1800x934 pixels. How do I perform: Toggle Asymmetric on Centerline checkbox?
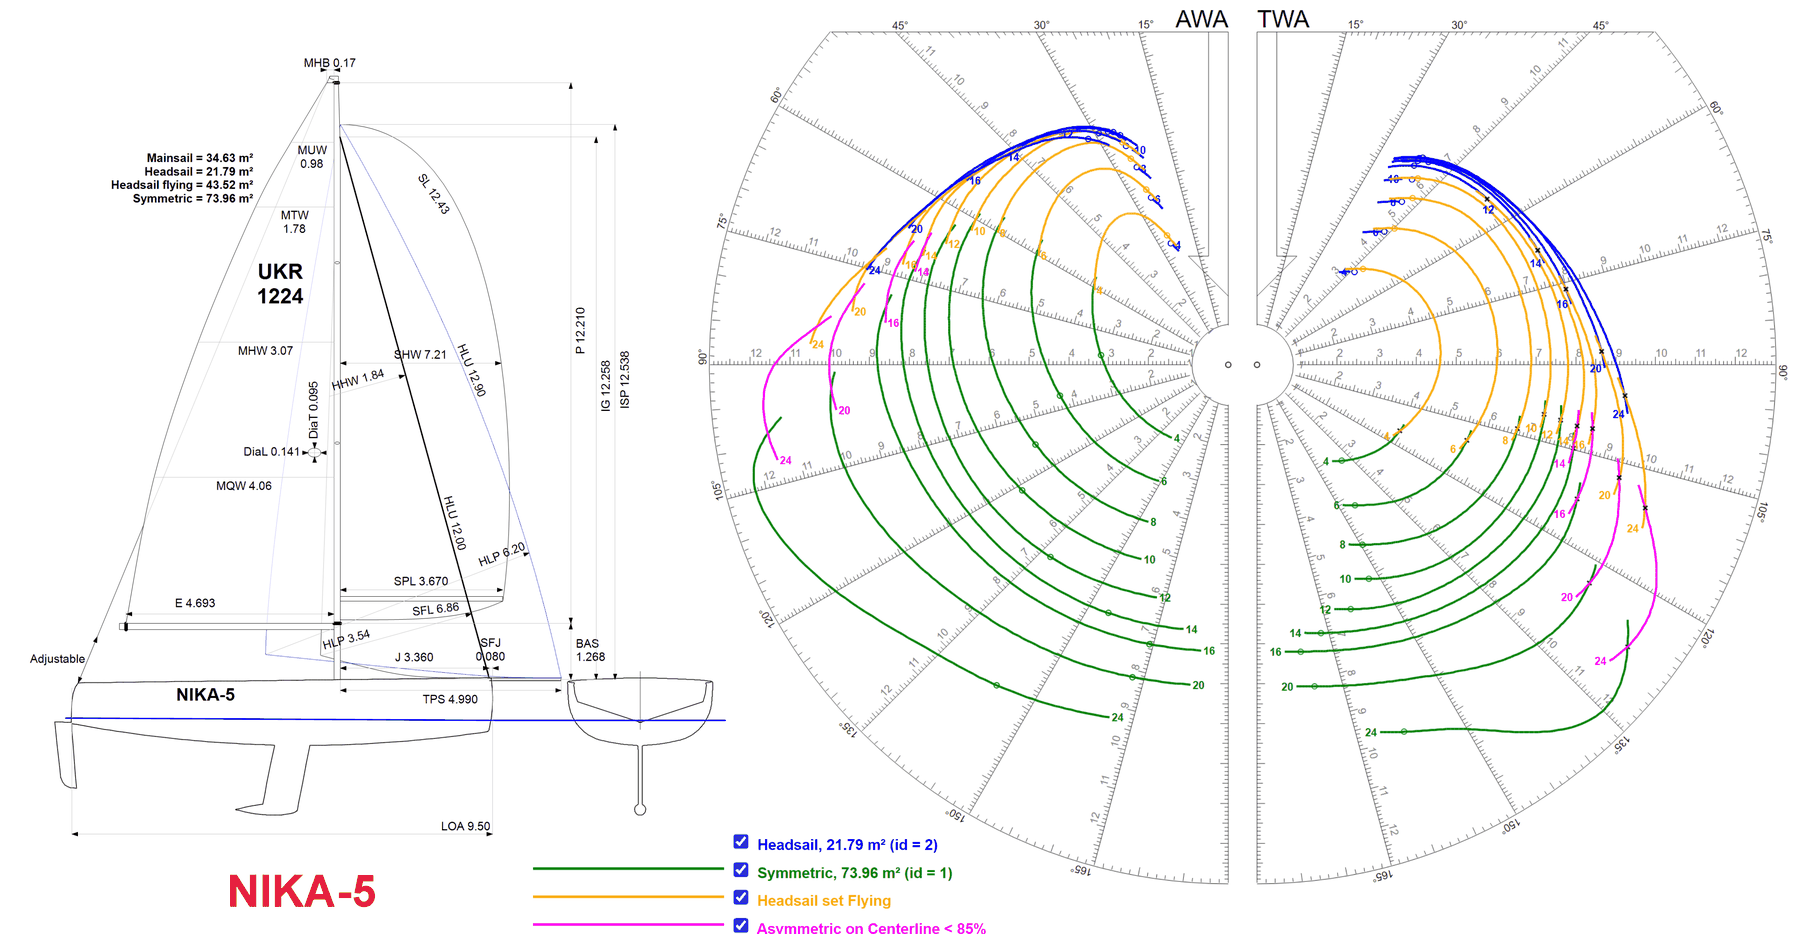point(741,925)
